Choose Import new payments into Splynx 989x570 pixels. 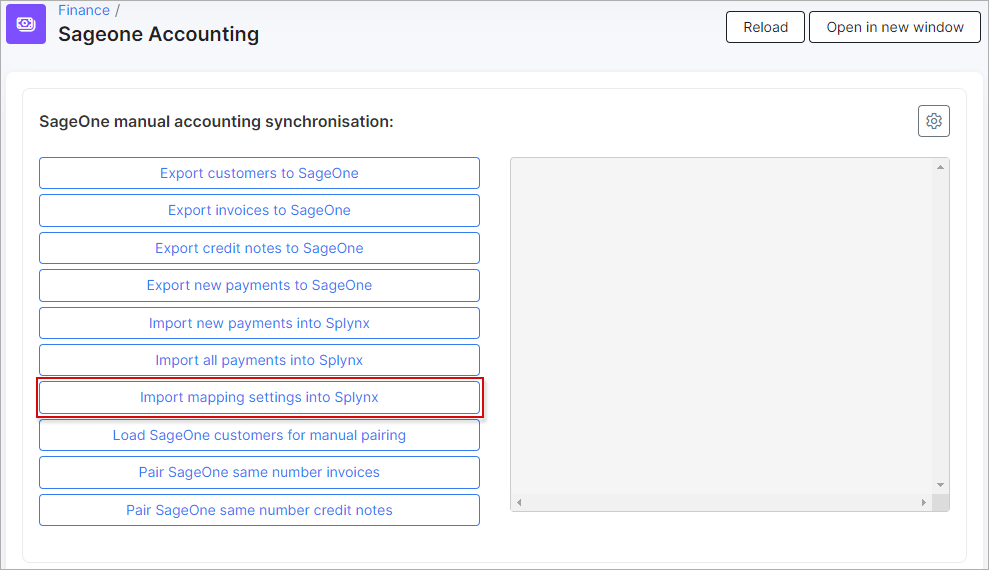pyautogui.click(x=259, y=323)
